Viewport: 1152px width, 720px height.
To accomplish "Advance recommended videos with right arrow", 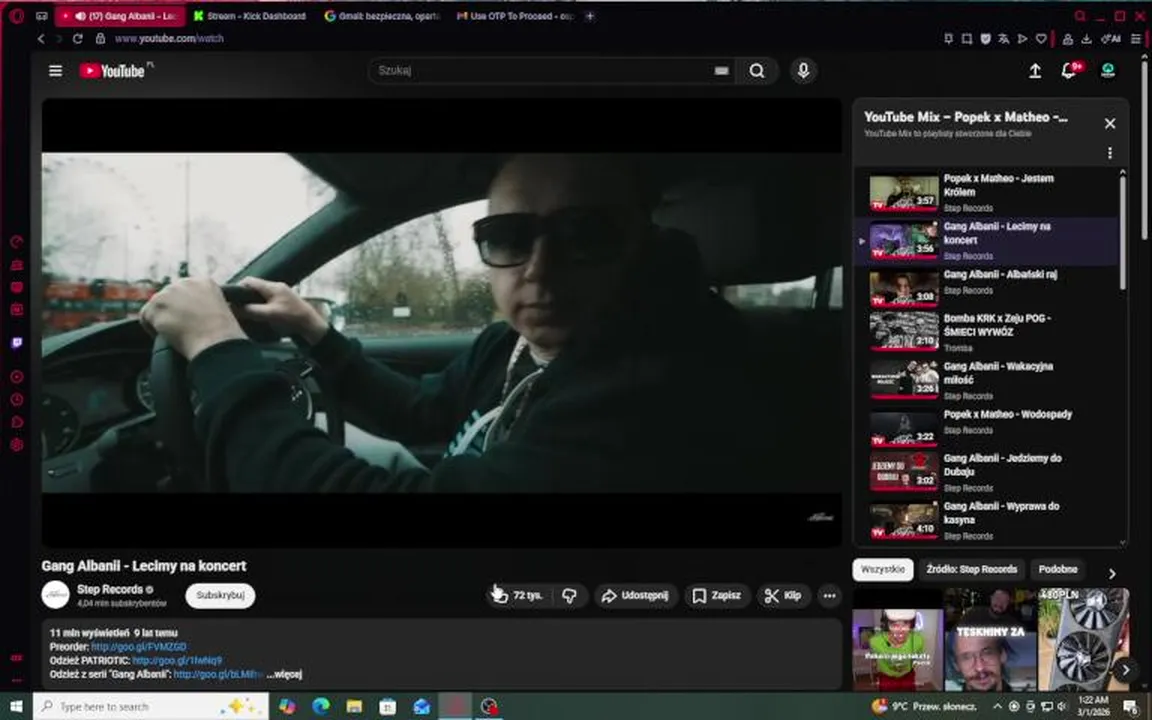I will click(1125, 669).
